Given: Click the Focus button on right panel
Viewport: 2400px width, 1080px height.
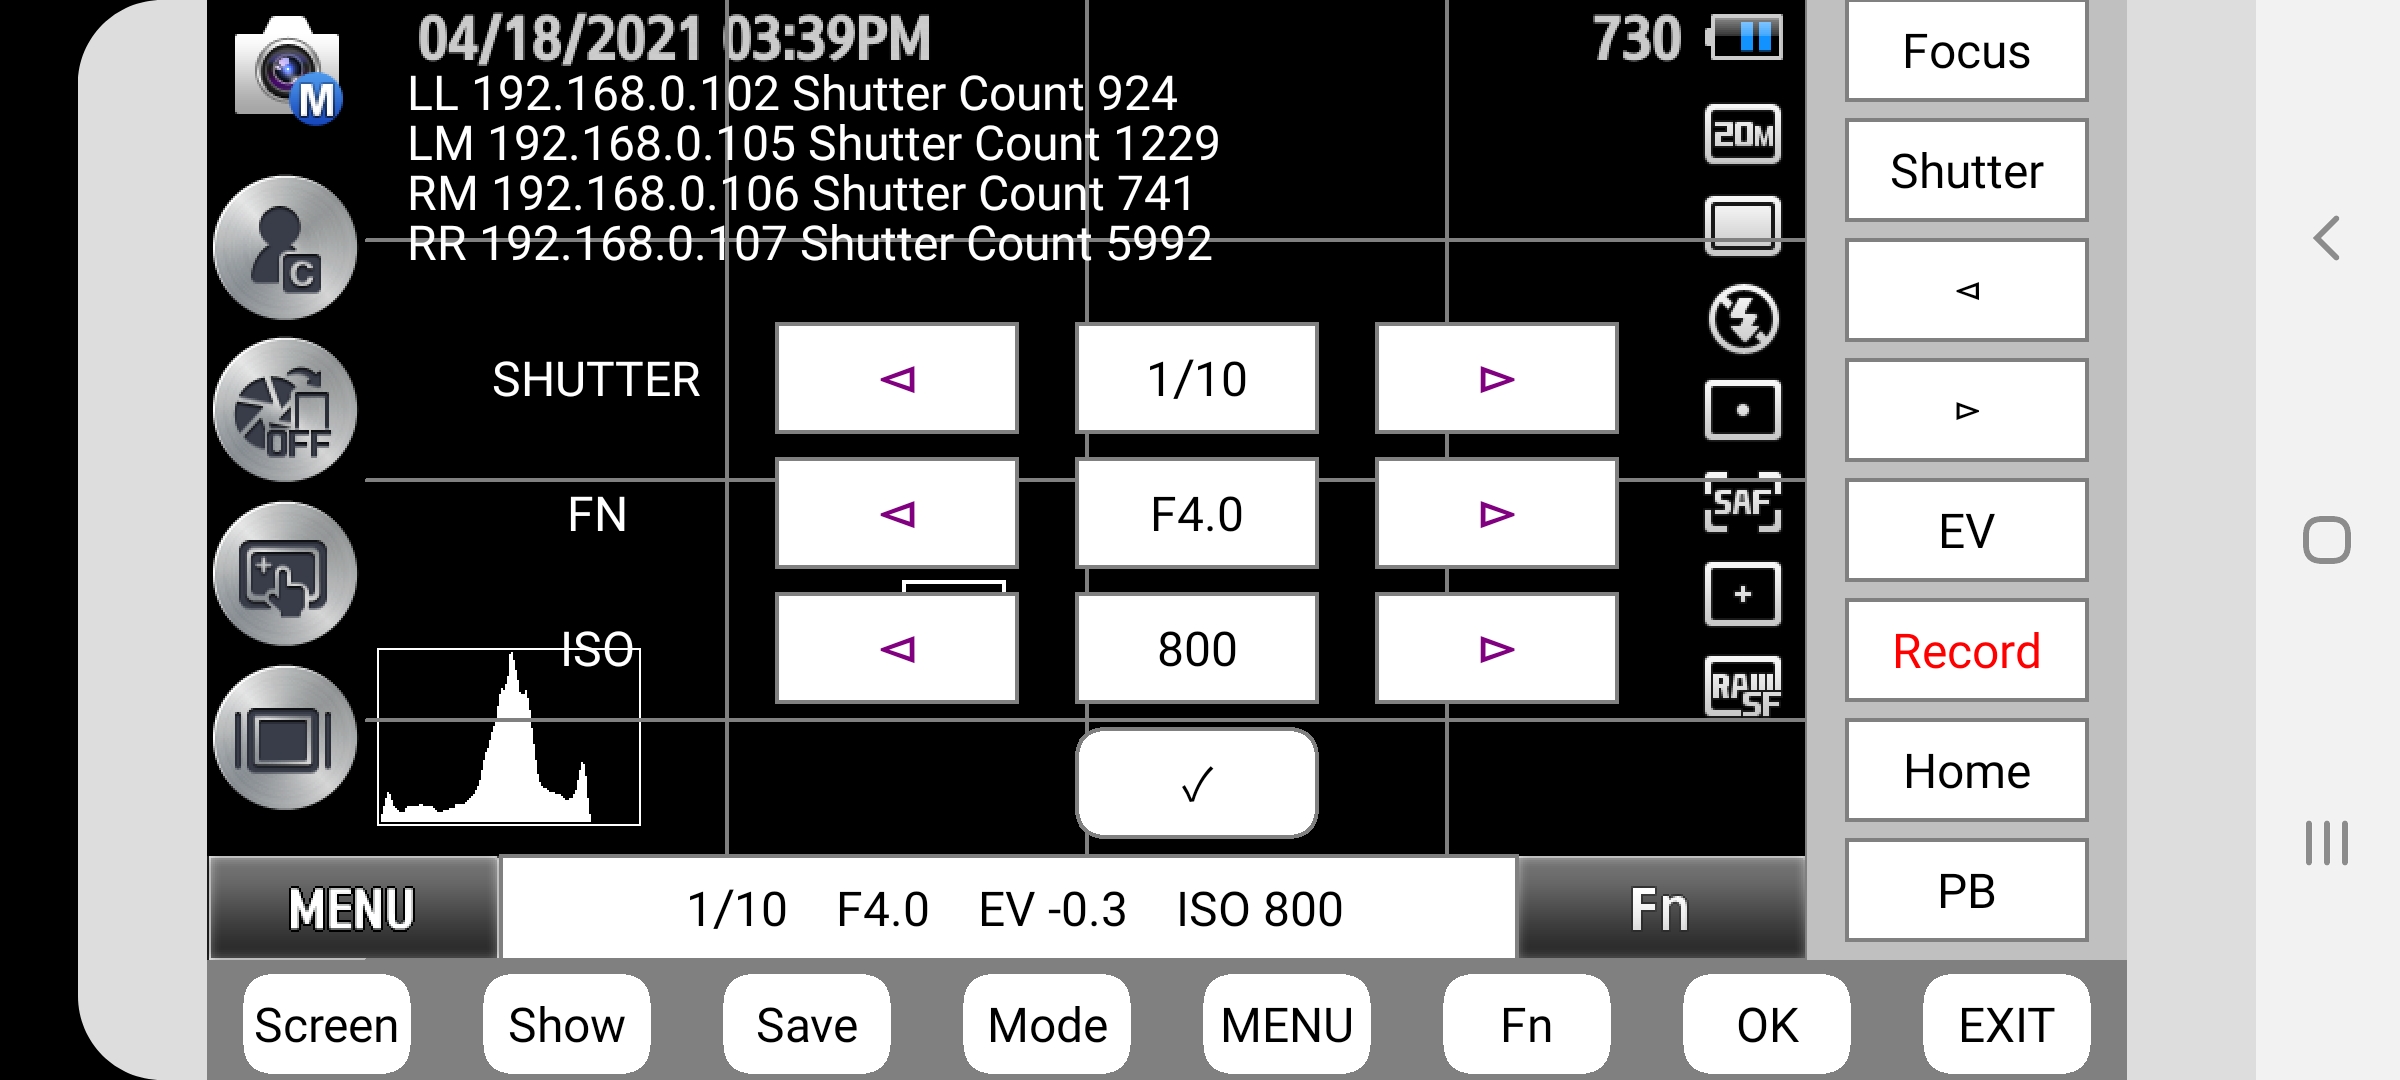Looking at the screenshot, I should tap(1967, 50).
